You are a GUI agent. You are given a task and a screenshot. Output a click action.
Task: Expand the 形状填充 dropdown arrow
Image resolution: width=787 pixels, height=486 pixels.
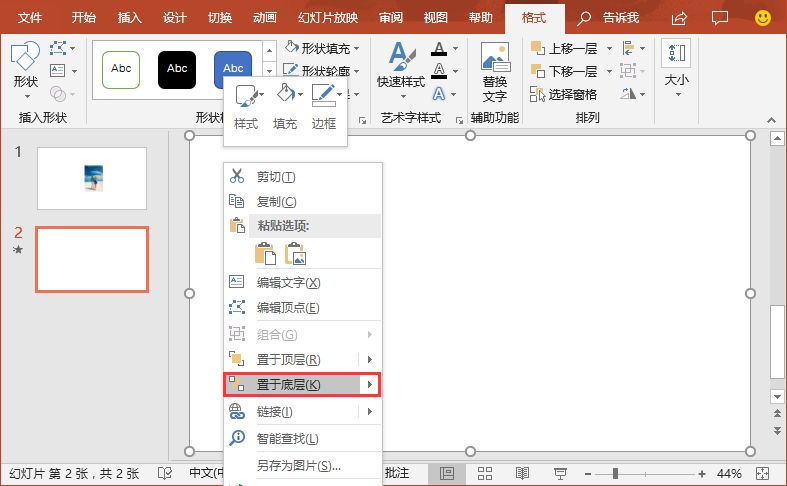tap(357, 49)
